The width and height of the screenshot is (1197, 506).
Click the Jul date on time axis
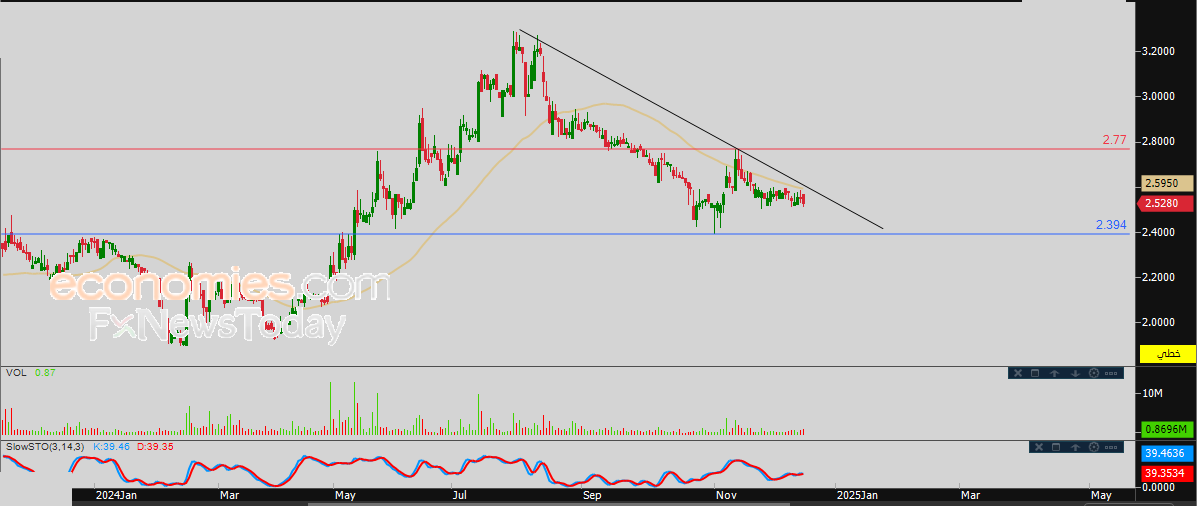[459, 495]
